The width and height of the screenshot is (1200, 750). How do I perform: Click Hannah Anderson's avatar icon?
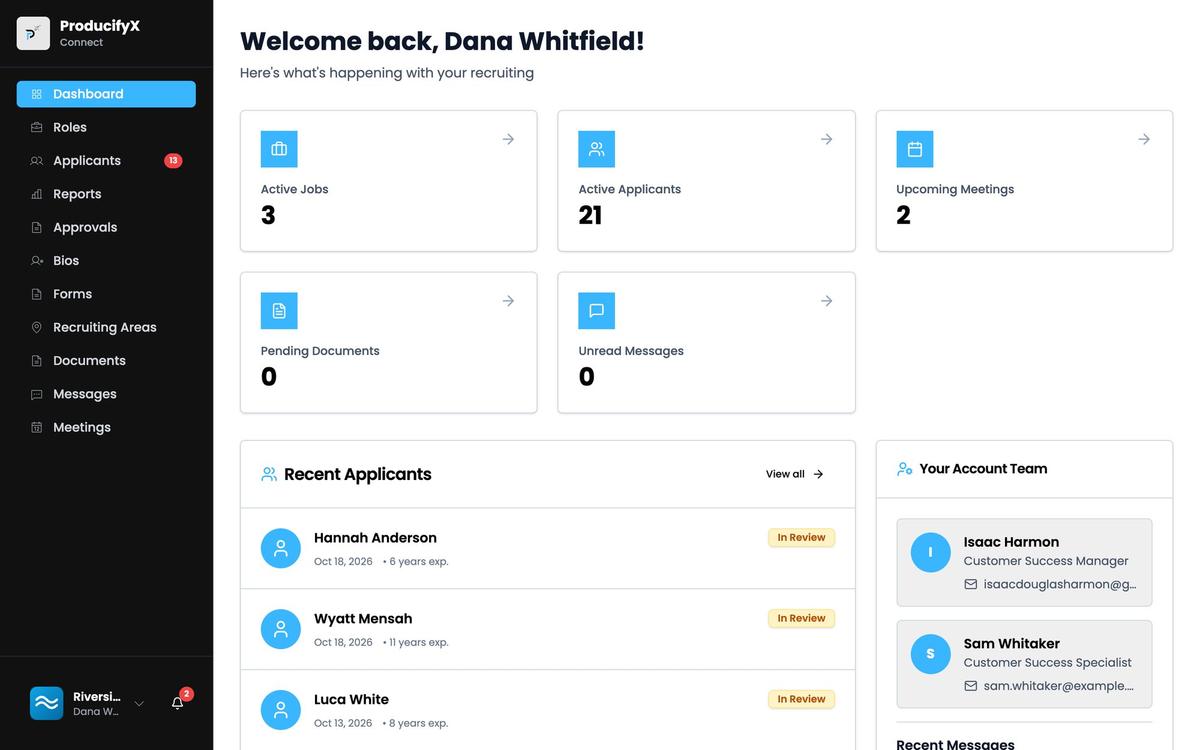[x=281, y=548]
